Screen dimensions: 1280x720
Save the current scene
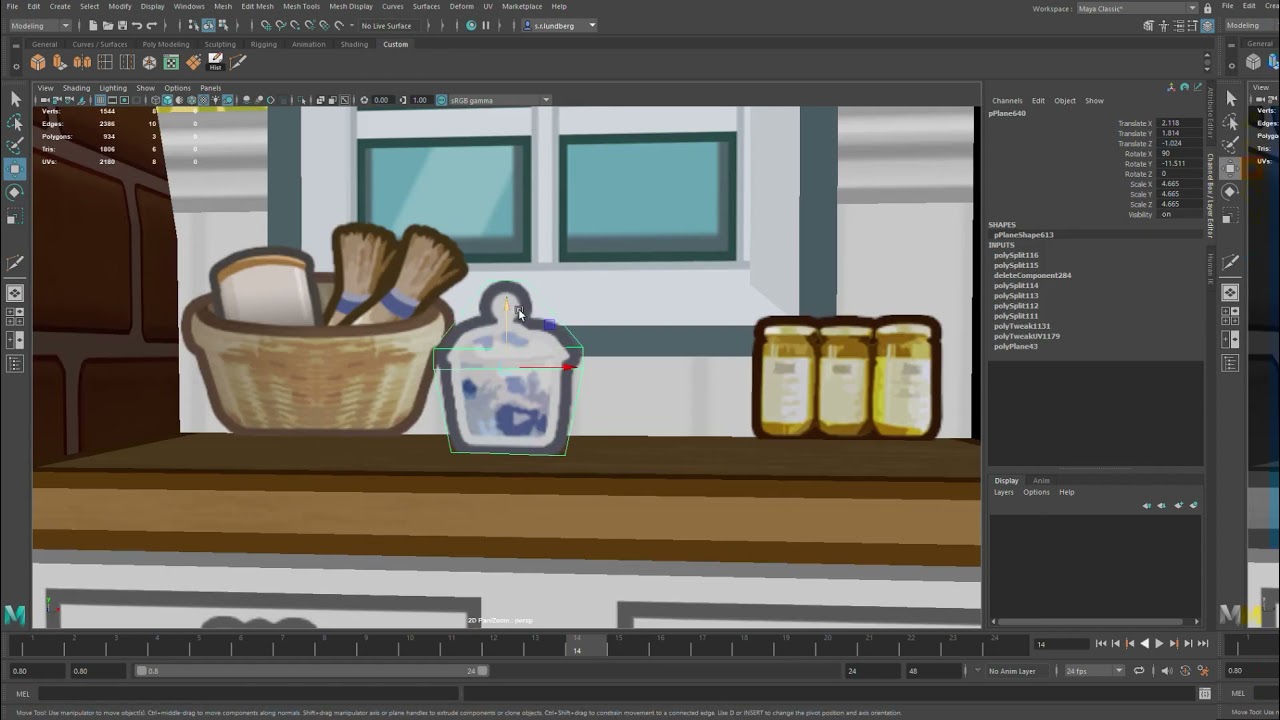click(121, 25)
